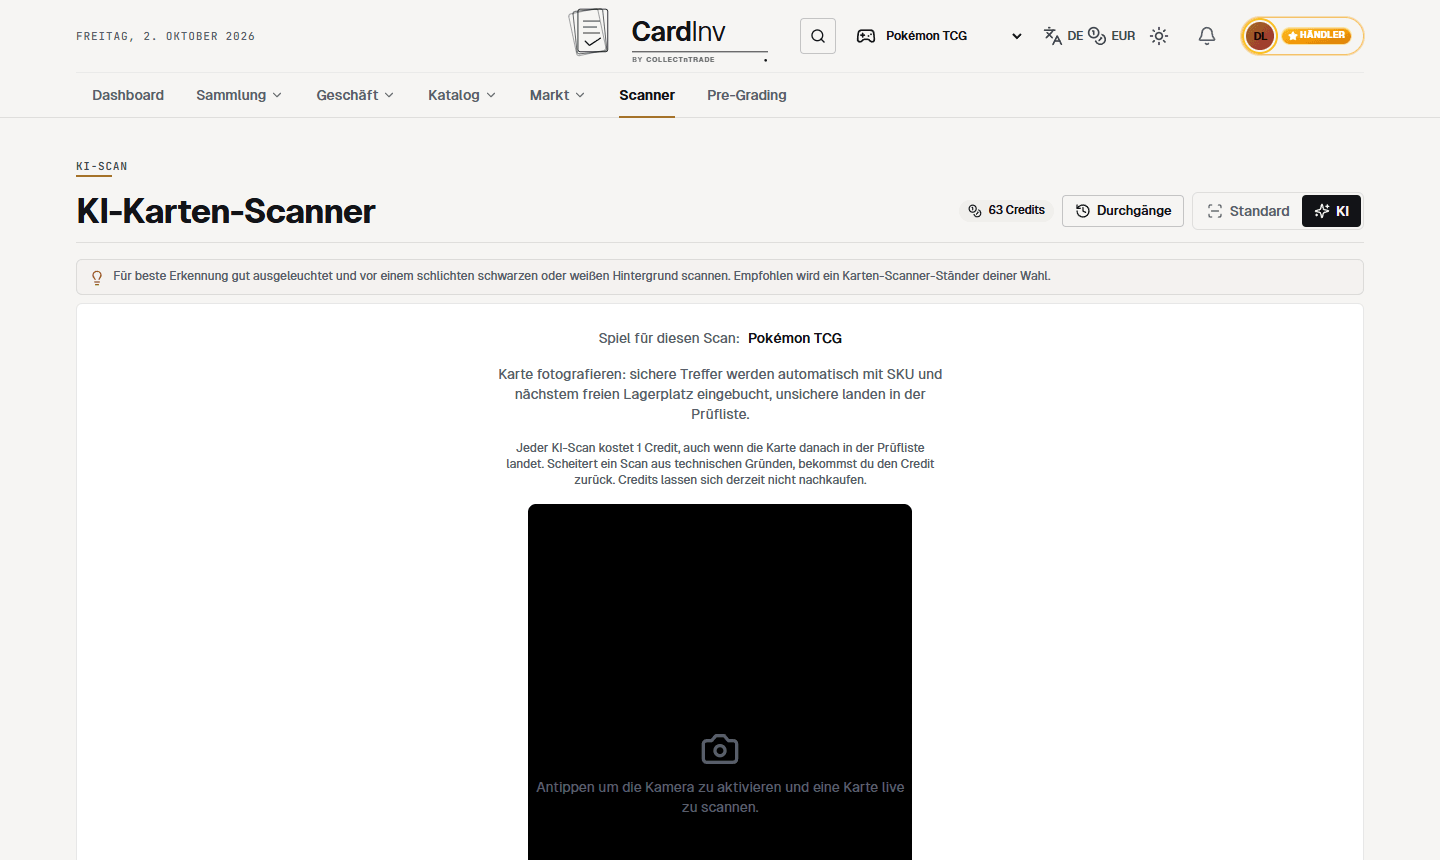Expand the Geschäft menu
The height and width of the screenshot is (860, 1440).
tap(355, 95)
